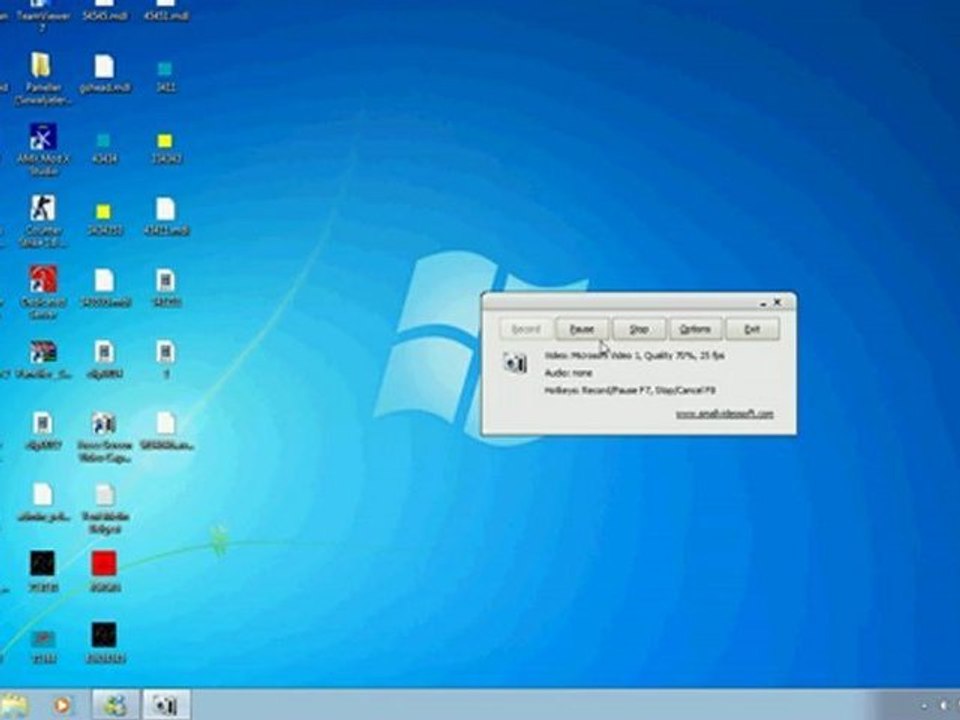Select the Free Screen Video Capture desktop shortcut
Viewport: 960px width, 720px height.
[x=104, y=437]
